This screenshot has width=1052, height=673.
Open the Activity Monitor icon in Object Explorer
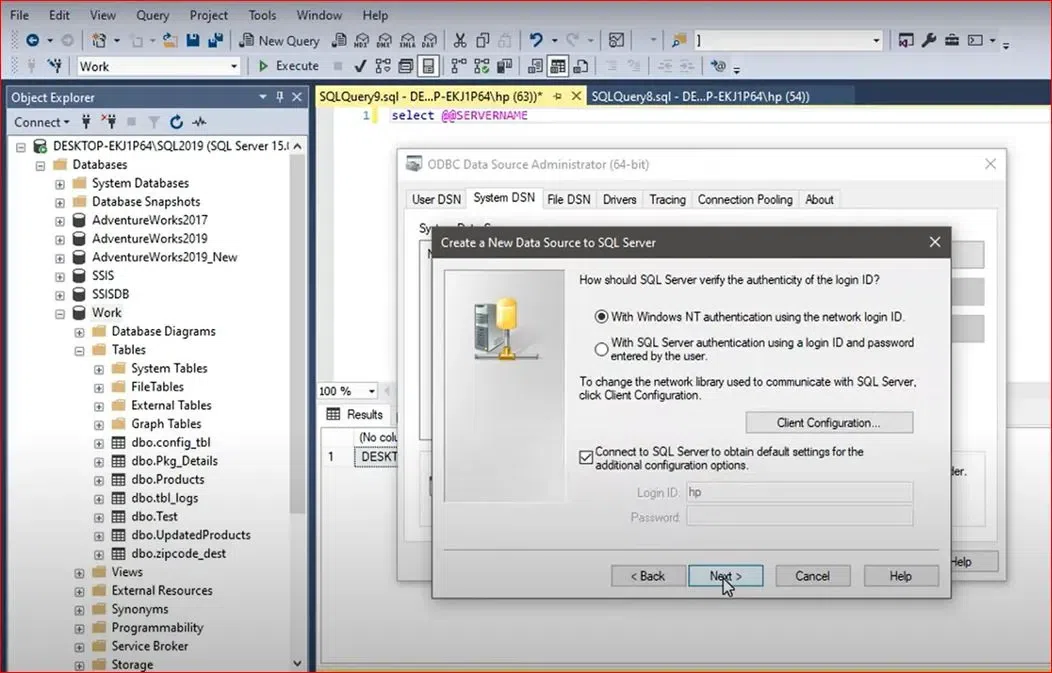199,122
